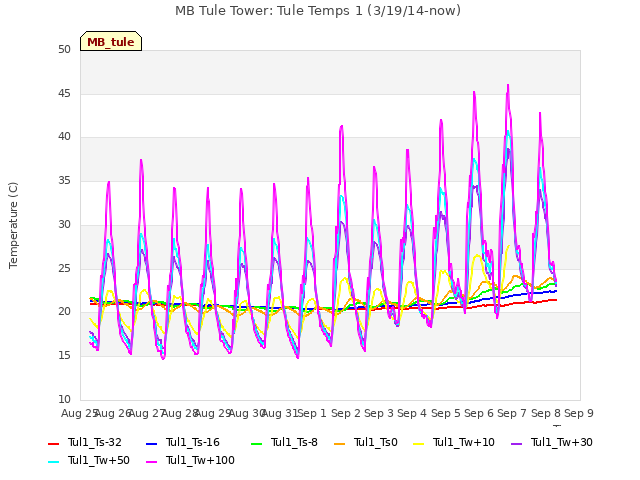The height and width of the screenshot is (480, 640).
Task: Select the Tul1_Tw+100 legend label
Action: [x=200, y=460]
